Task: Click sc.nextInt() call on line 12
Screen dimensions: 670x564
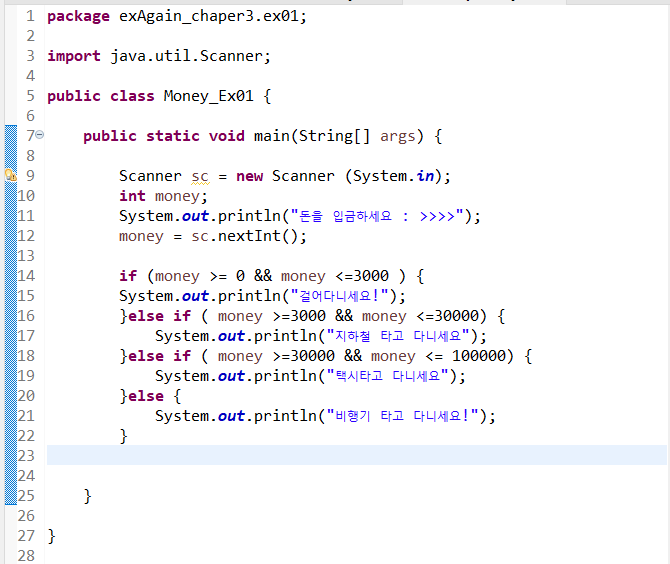Action: (249, 236)
